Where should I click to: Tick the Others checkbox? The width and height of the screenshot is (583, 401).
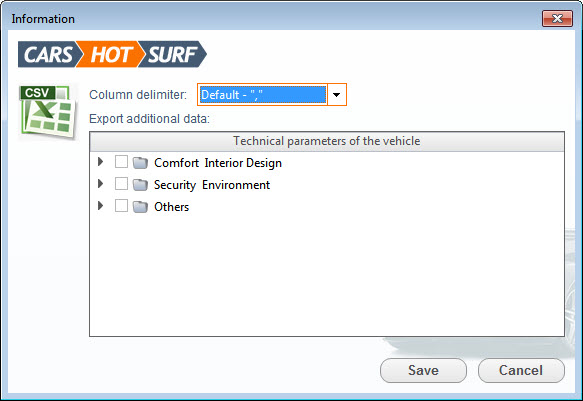click(x=121, y=206)
